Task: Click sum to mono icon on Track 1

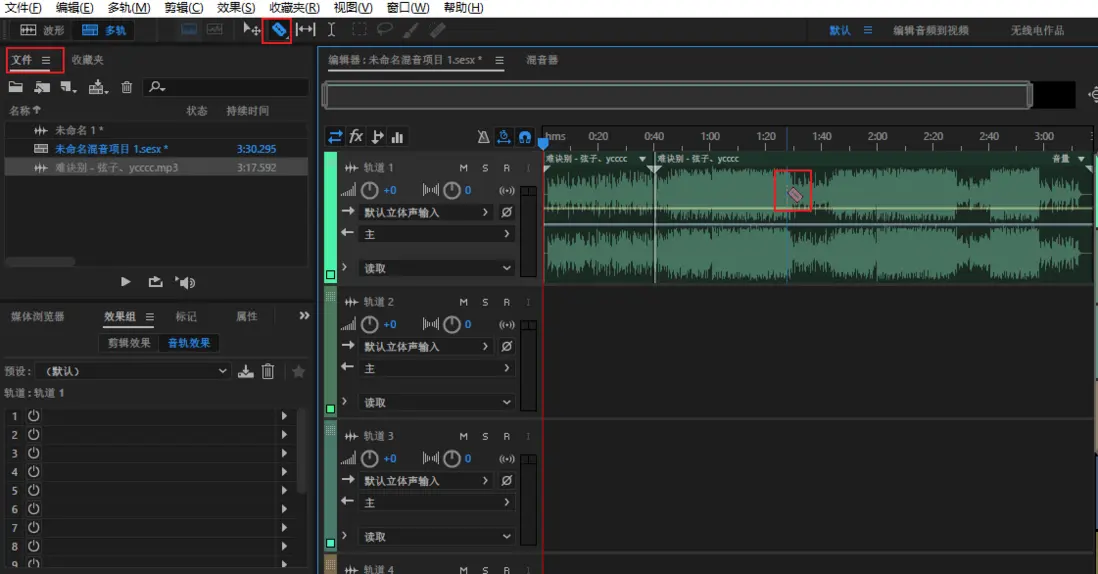Action: click(507, 190)
